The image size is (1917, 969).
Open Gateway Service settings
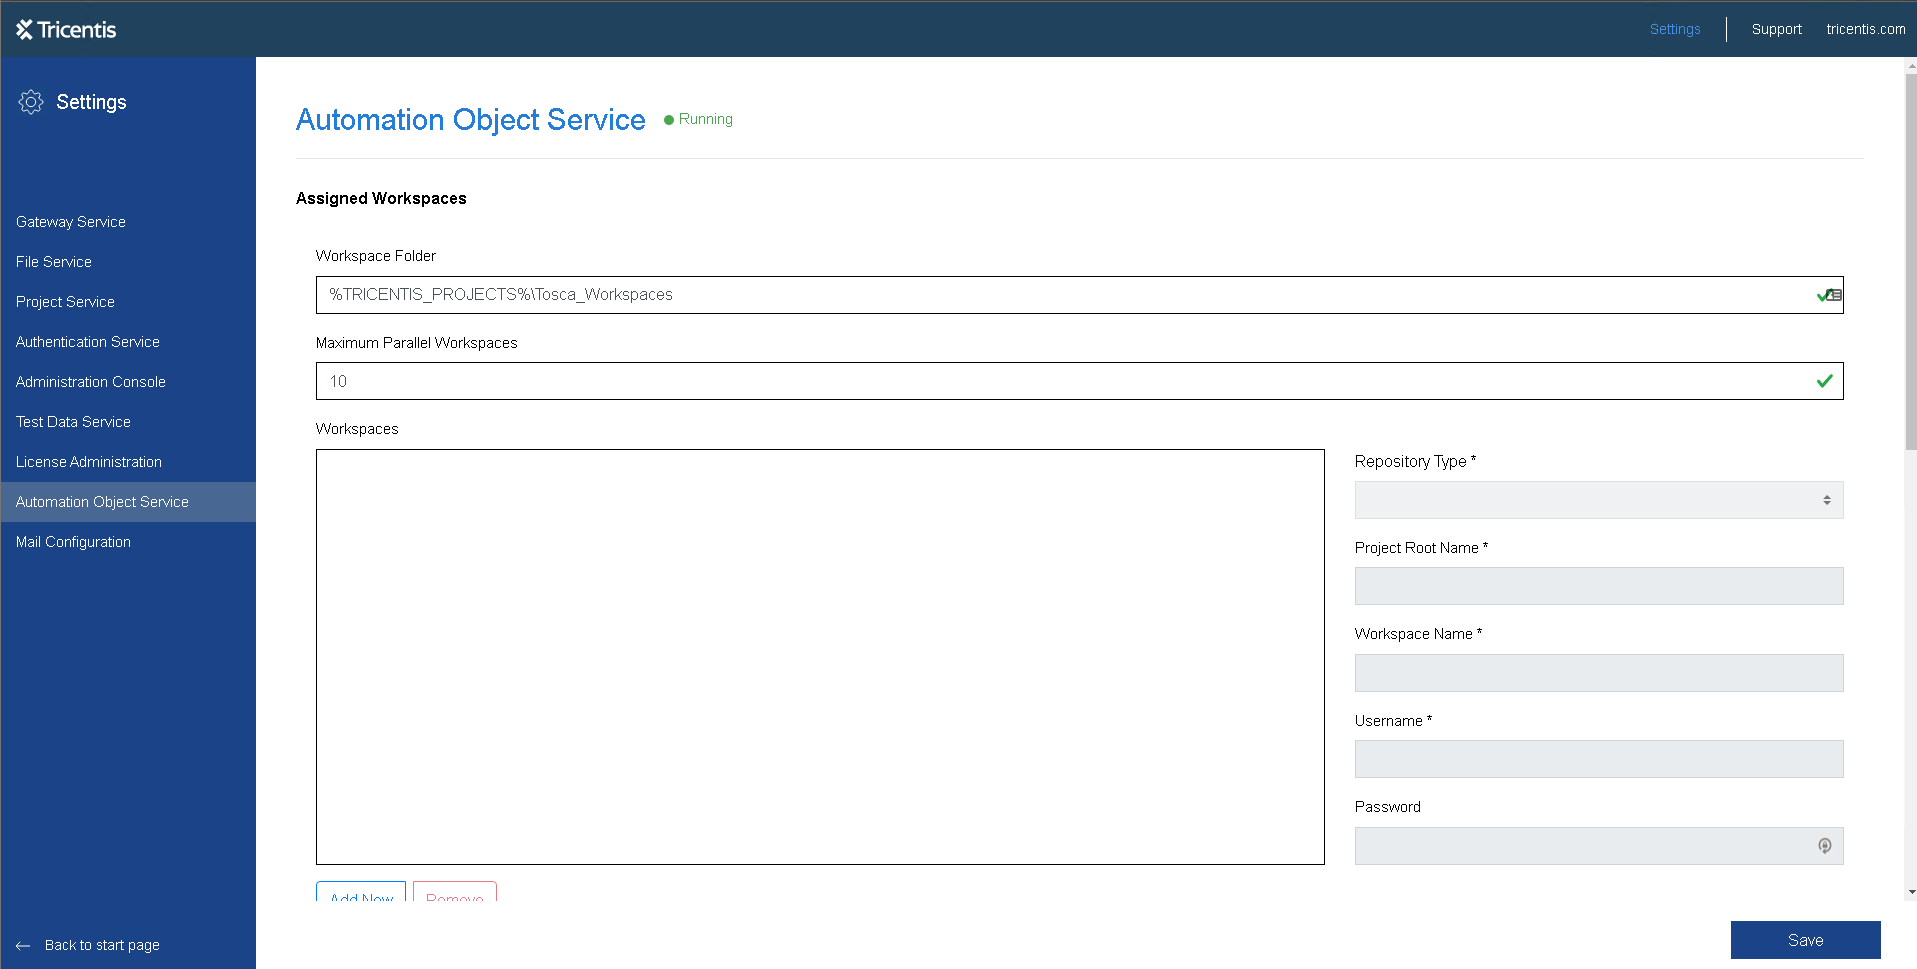click(71, 222)
